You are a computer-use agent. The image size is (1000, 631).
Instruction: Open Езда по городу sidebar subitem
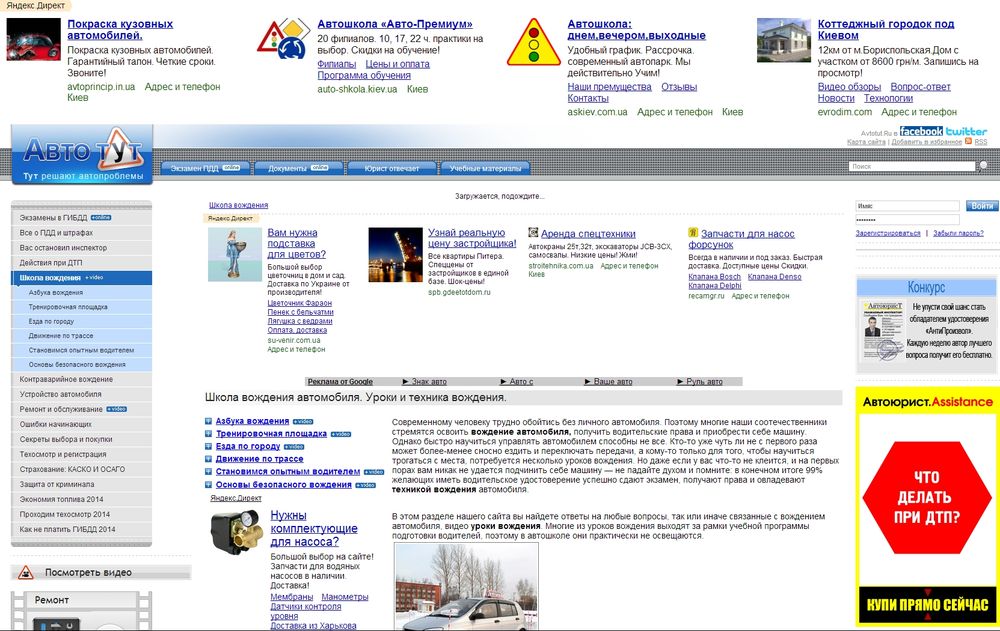point(82,321)
